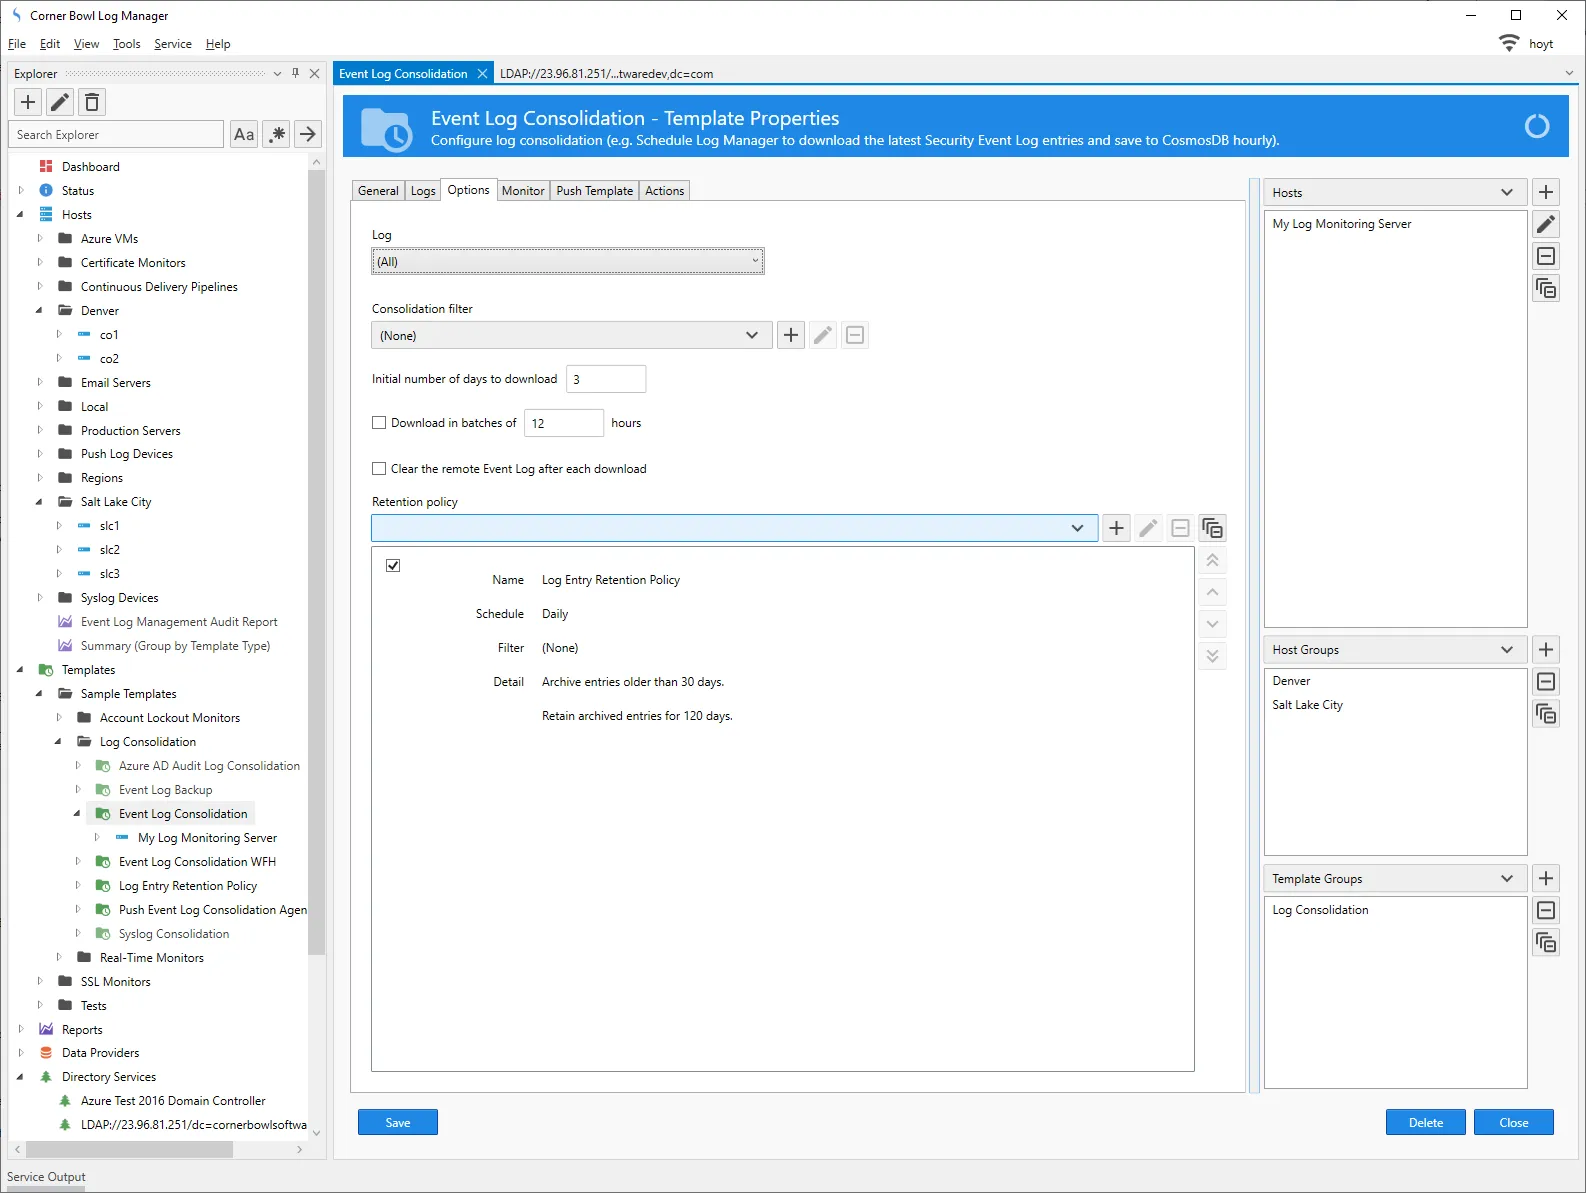Click the delete trash icon in Explorer
Viewport: 1586px width, 1193px height.
(92, 102)
